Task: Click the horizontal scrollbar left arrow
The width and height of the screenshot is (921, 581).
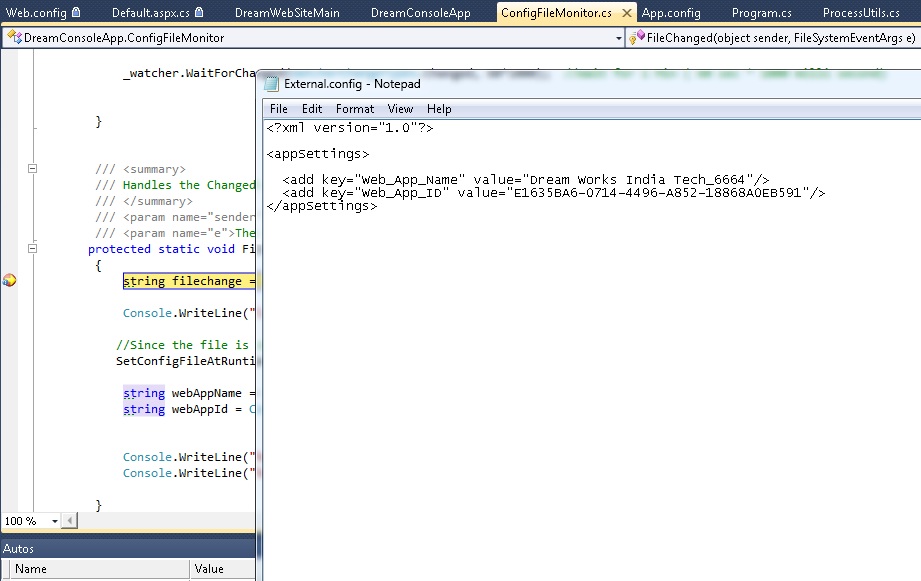Action: click(x=69, y=521)
